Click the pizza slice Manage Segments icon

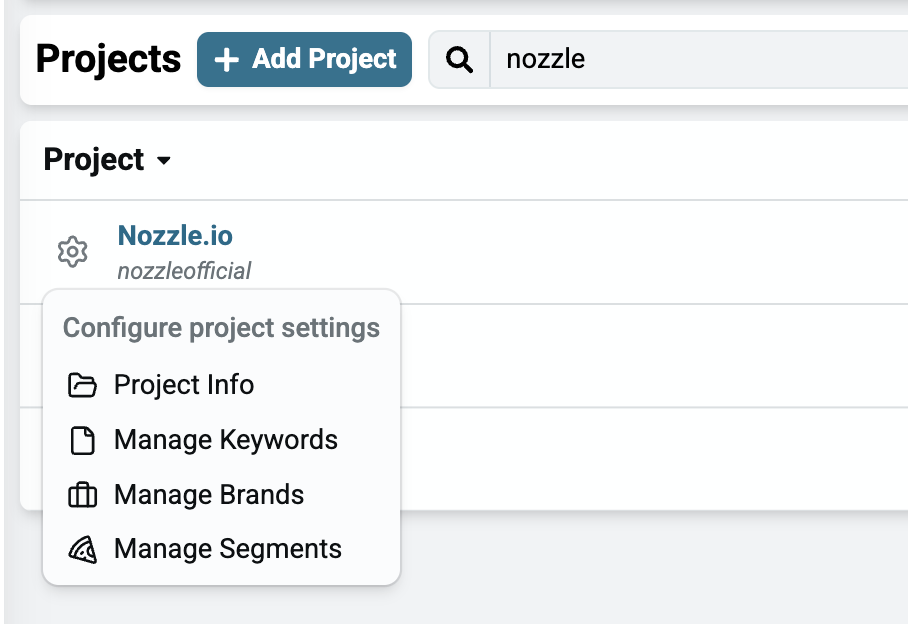point(82,549)
